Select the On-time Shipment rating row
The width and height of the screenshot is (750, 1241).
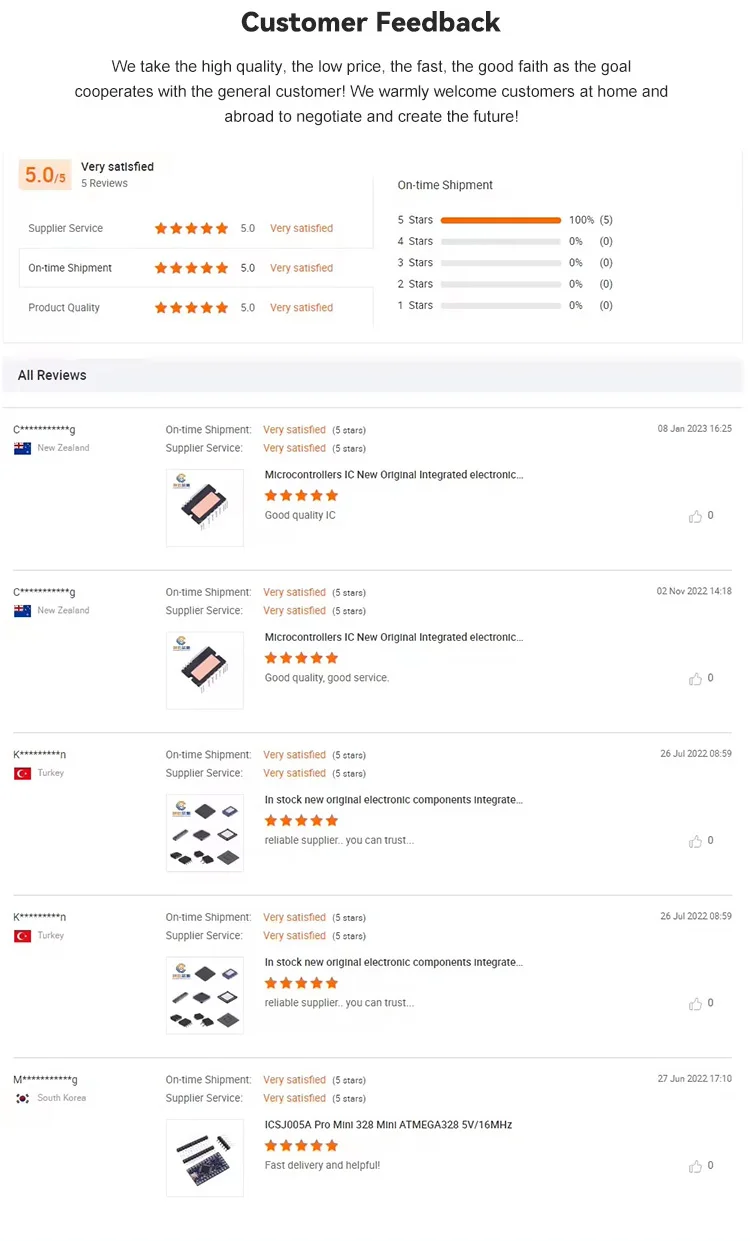196,268
